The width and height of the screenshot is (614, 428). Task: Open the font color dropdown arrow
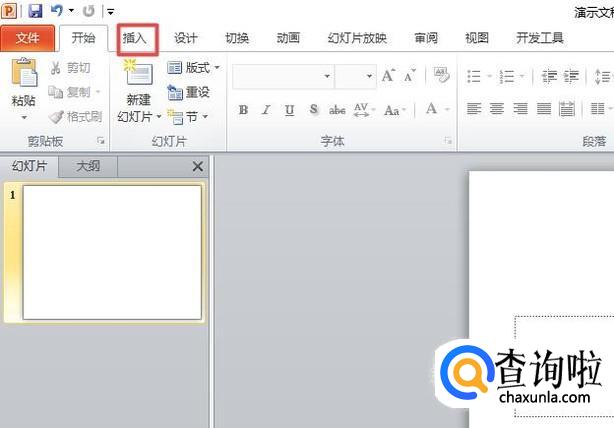click(x=447, y=109)
